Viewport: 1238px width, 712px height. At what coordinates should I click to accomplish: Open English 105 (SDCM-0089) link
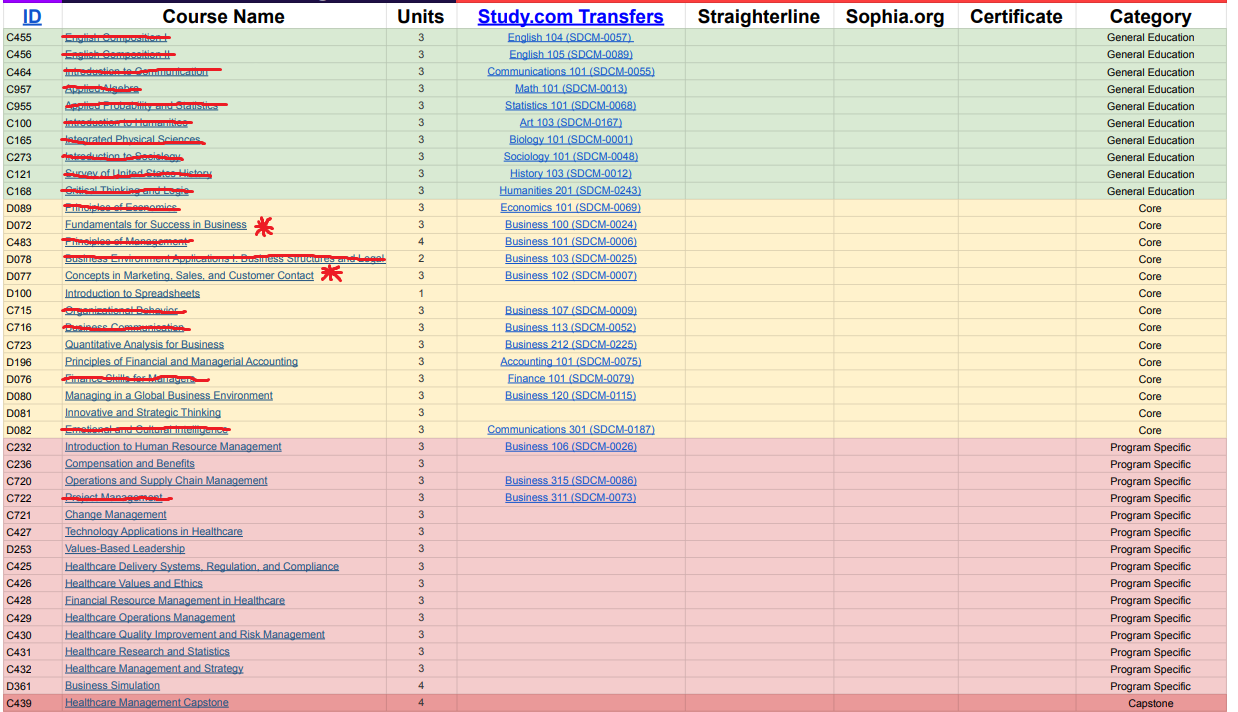point(570,55)
